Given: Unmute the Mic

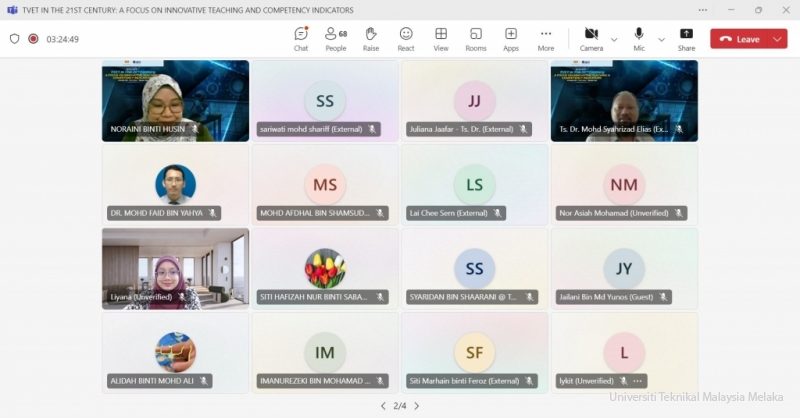Looking at the screenshot, I should 639,39.
